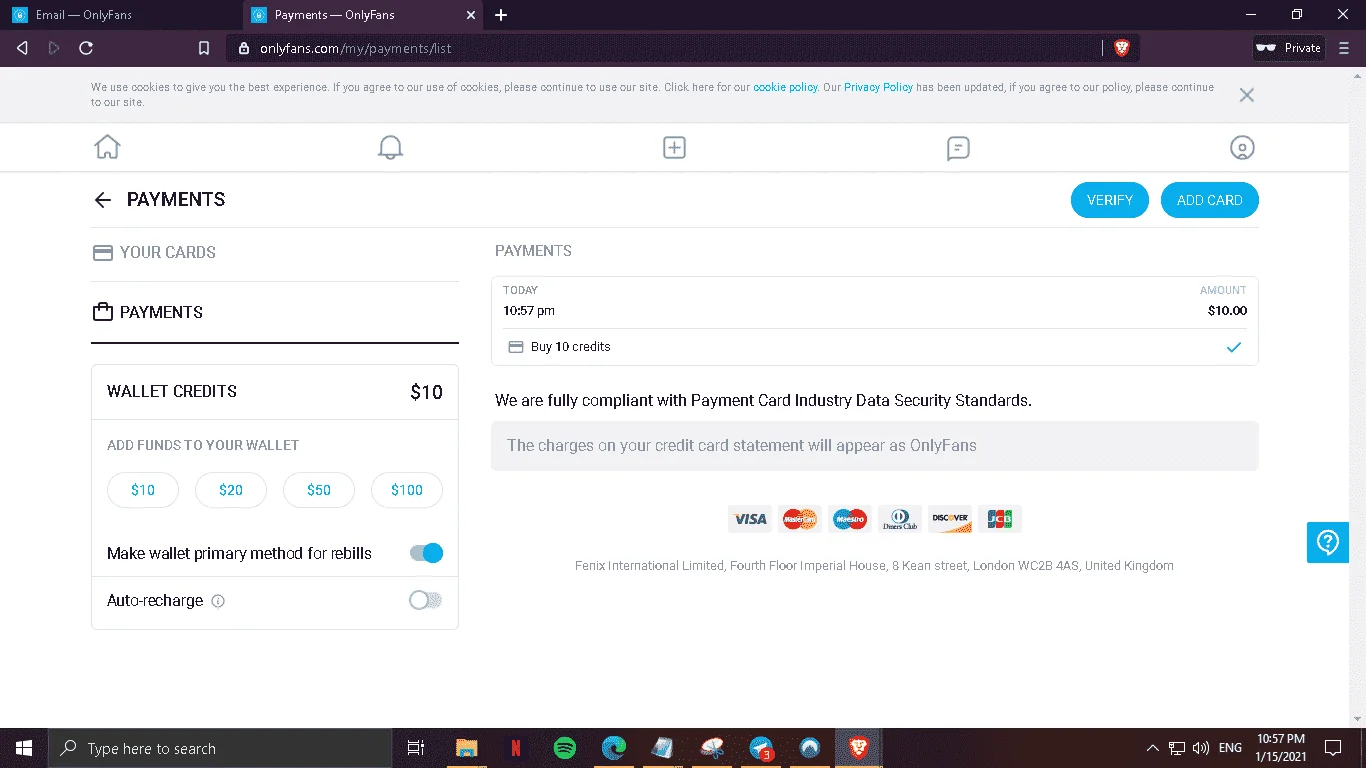
Task: Click the browser forward button
Action: pos(54,48)
